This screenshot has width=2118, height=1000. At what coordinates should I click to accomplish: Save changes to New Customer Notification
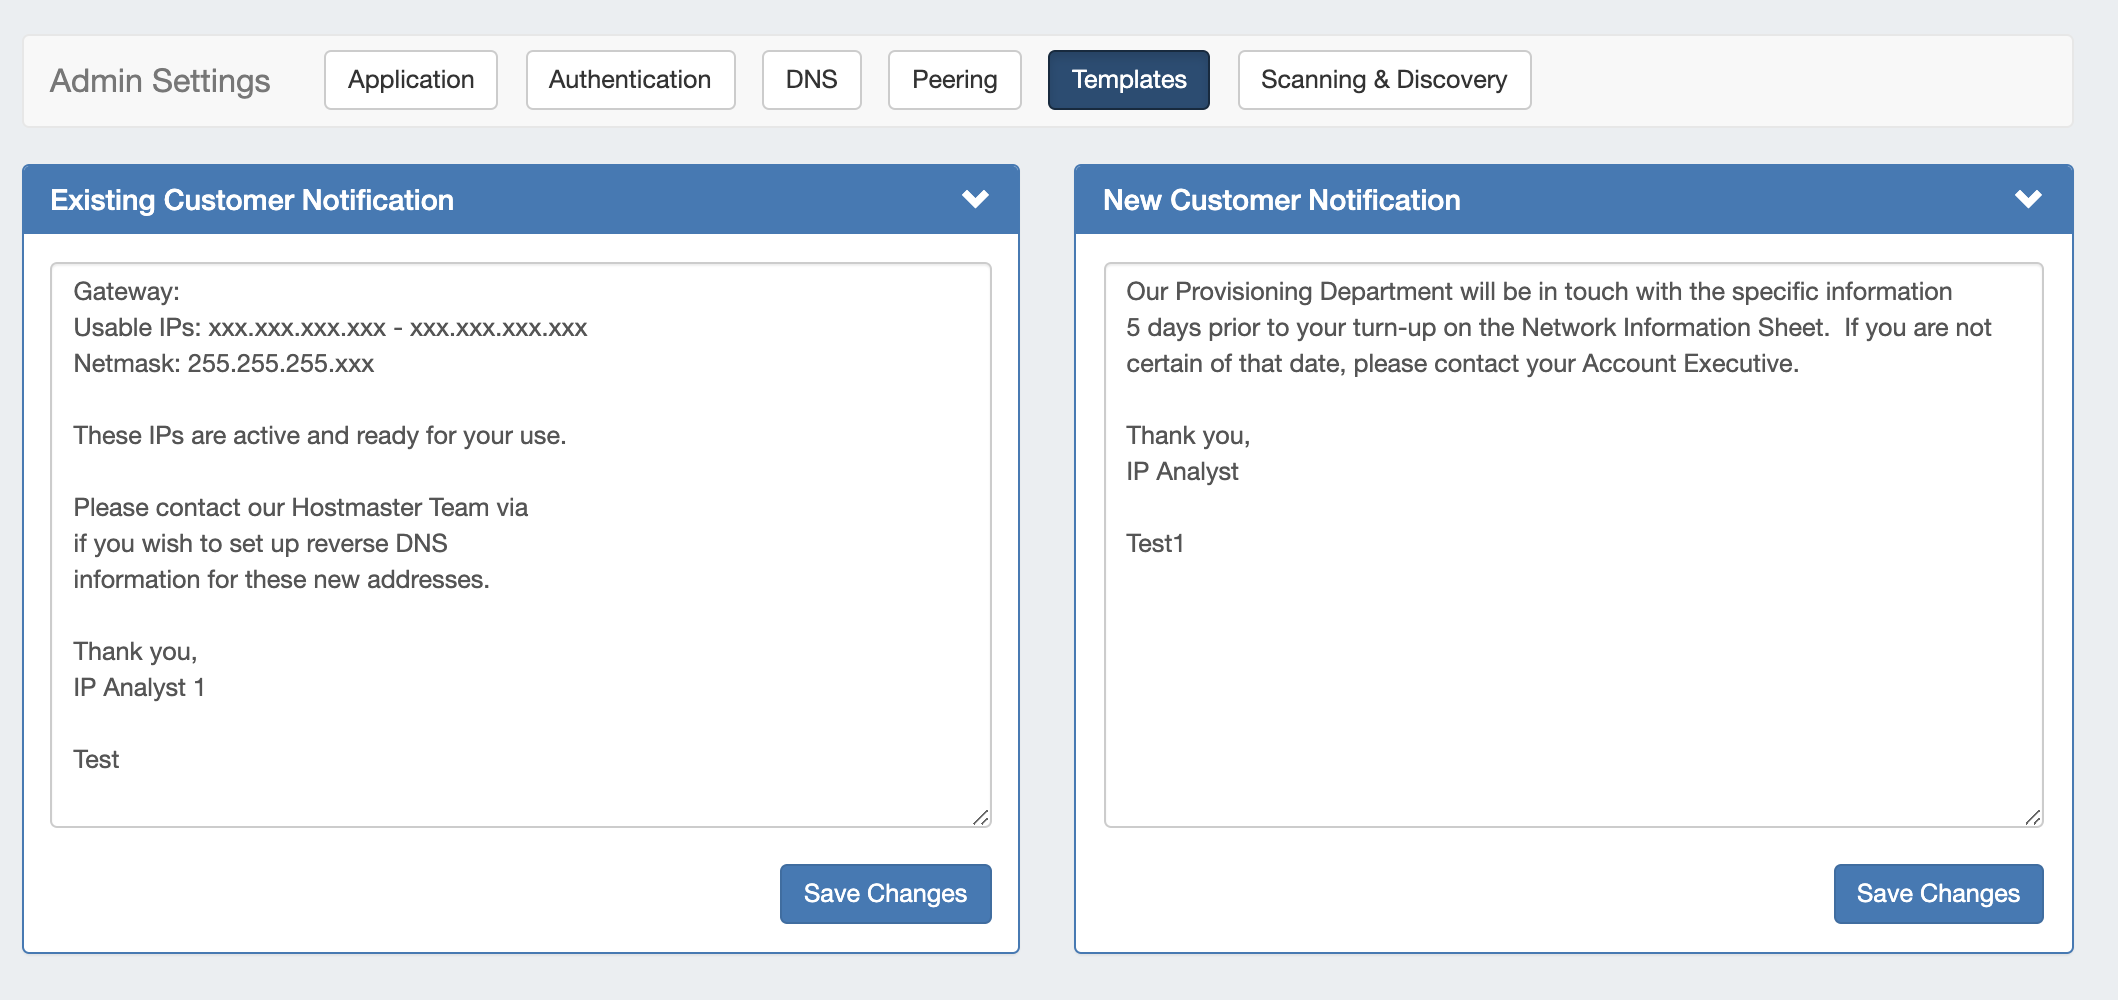pos(1937,893)
